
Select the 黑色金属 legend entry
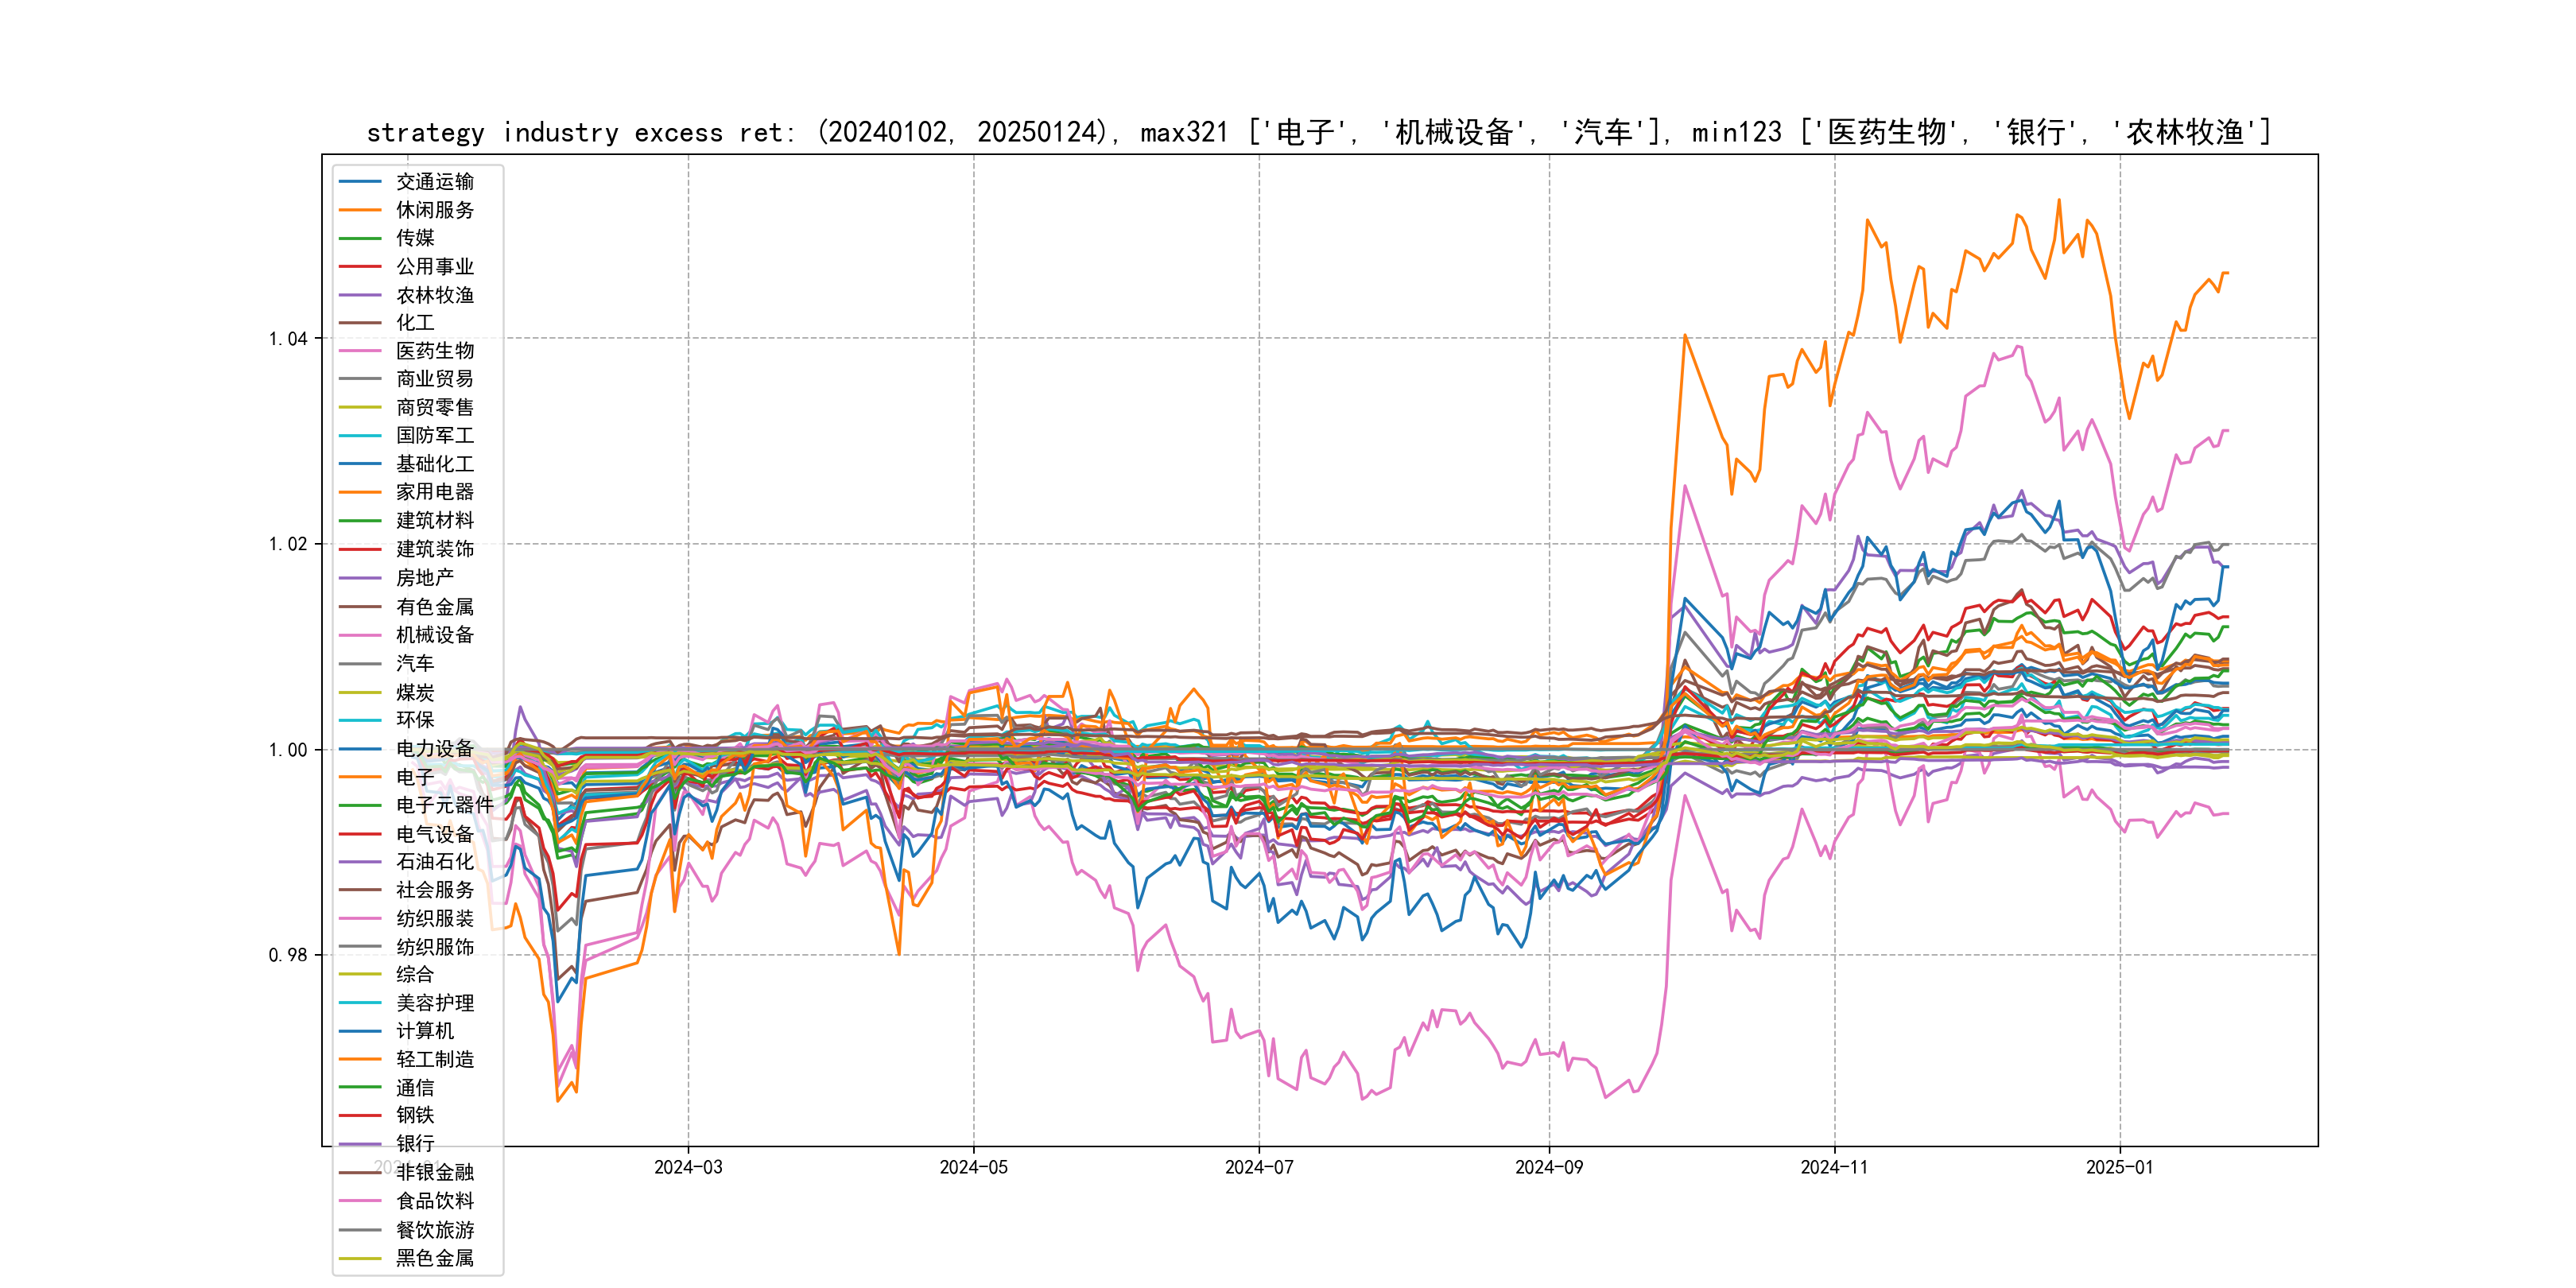(x=434, y=1258)
